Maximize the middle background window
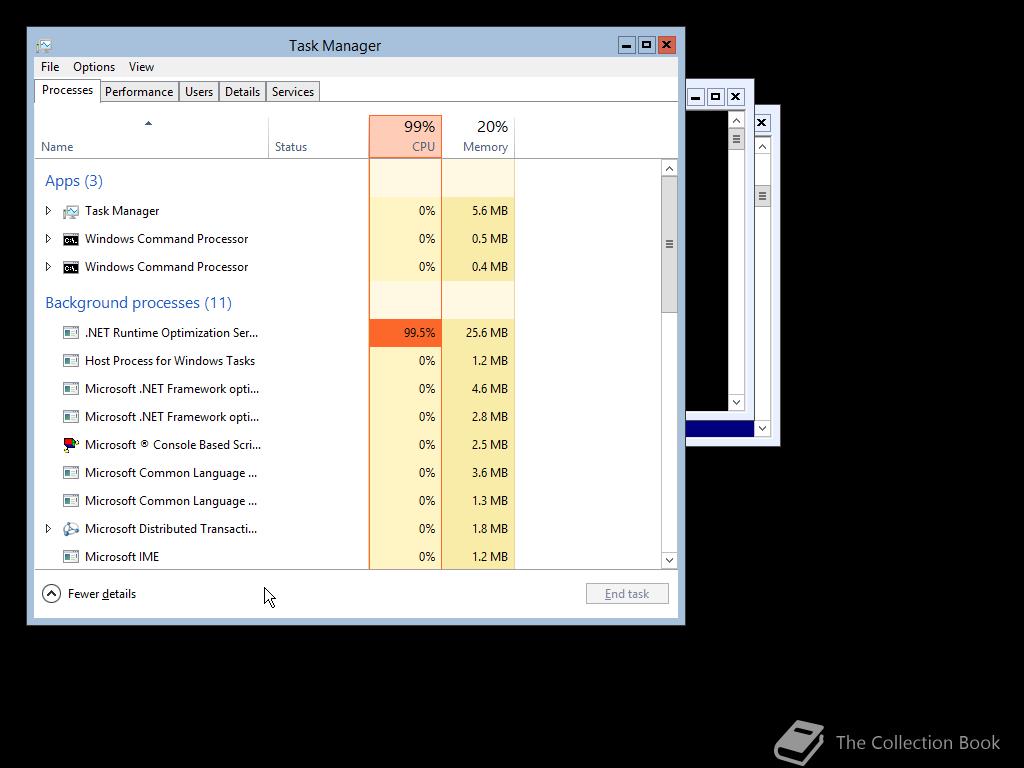The image size is (1024, 768). pyautogui.click(x=716, y=97)
